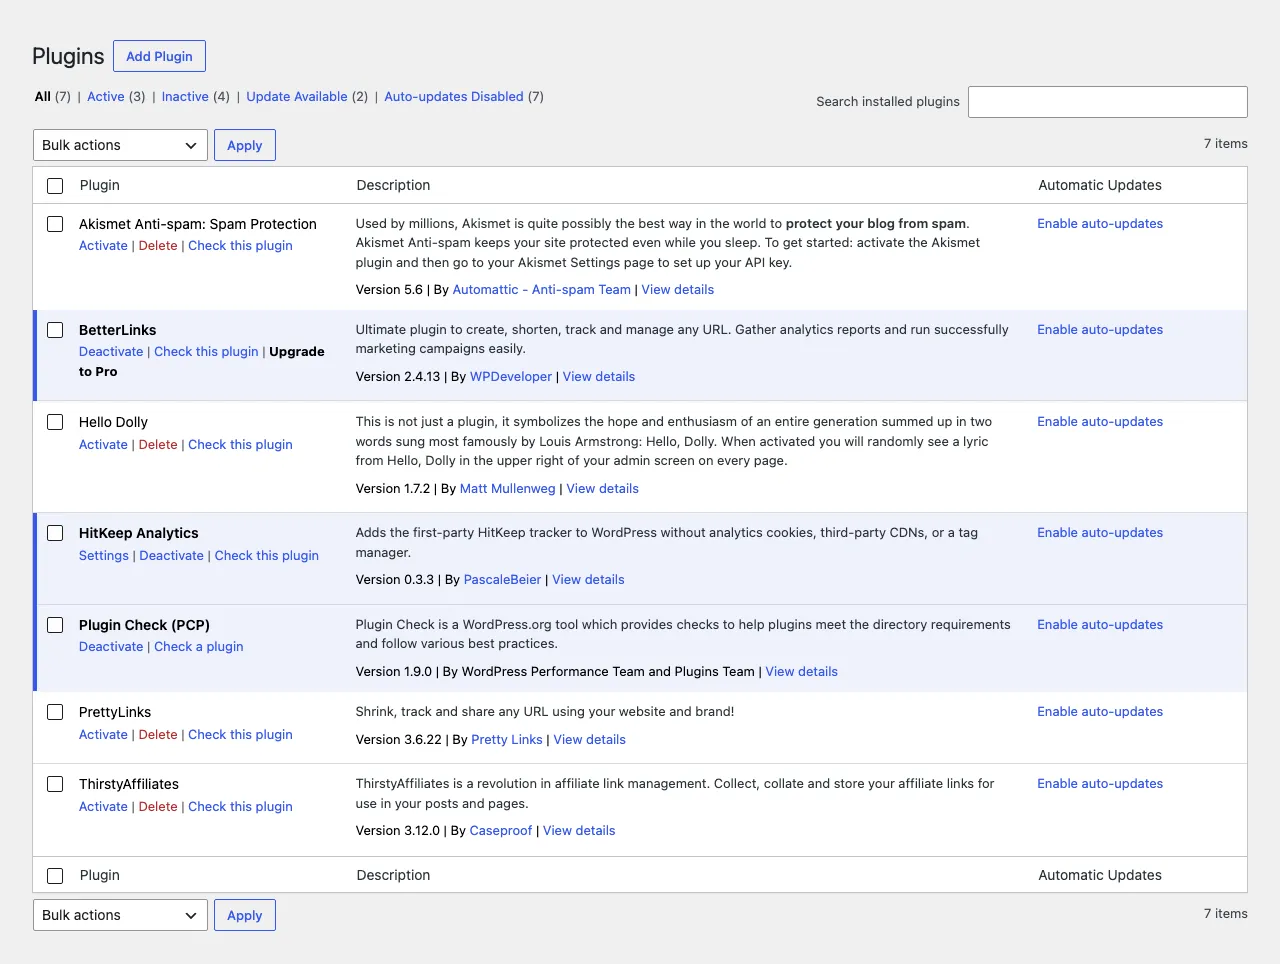1280x964 pixels.
Task: Activate the ThirstyAffiliates plugin
Action: pos(103,807)
